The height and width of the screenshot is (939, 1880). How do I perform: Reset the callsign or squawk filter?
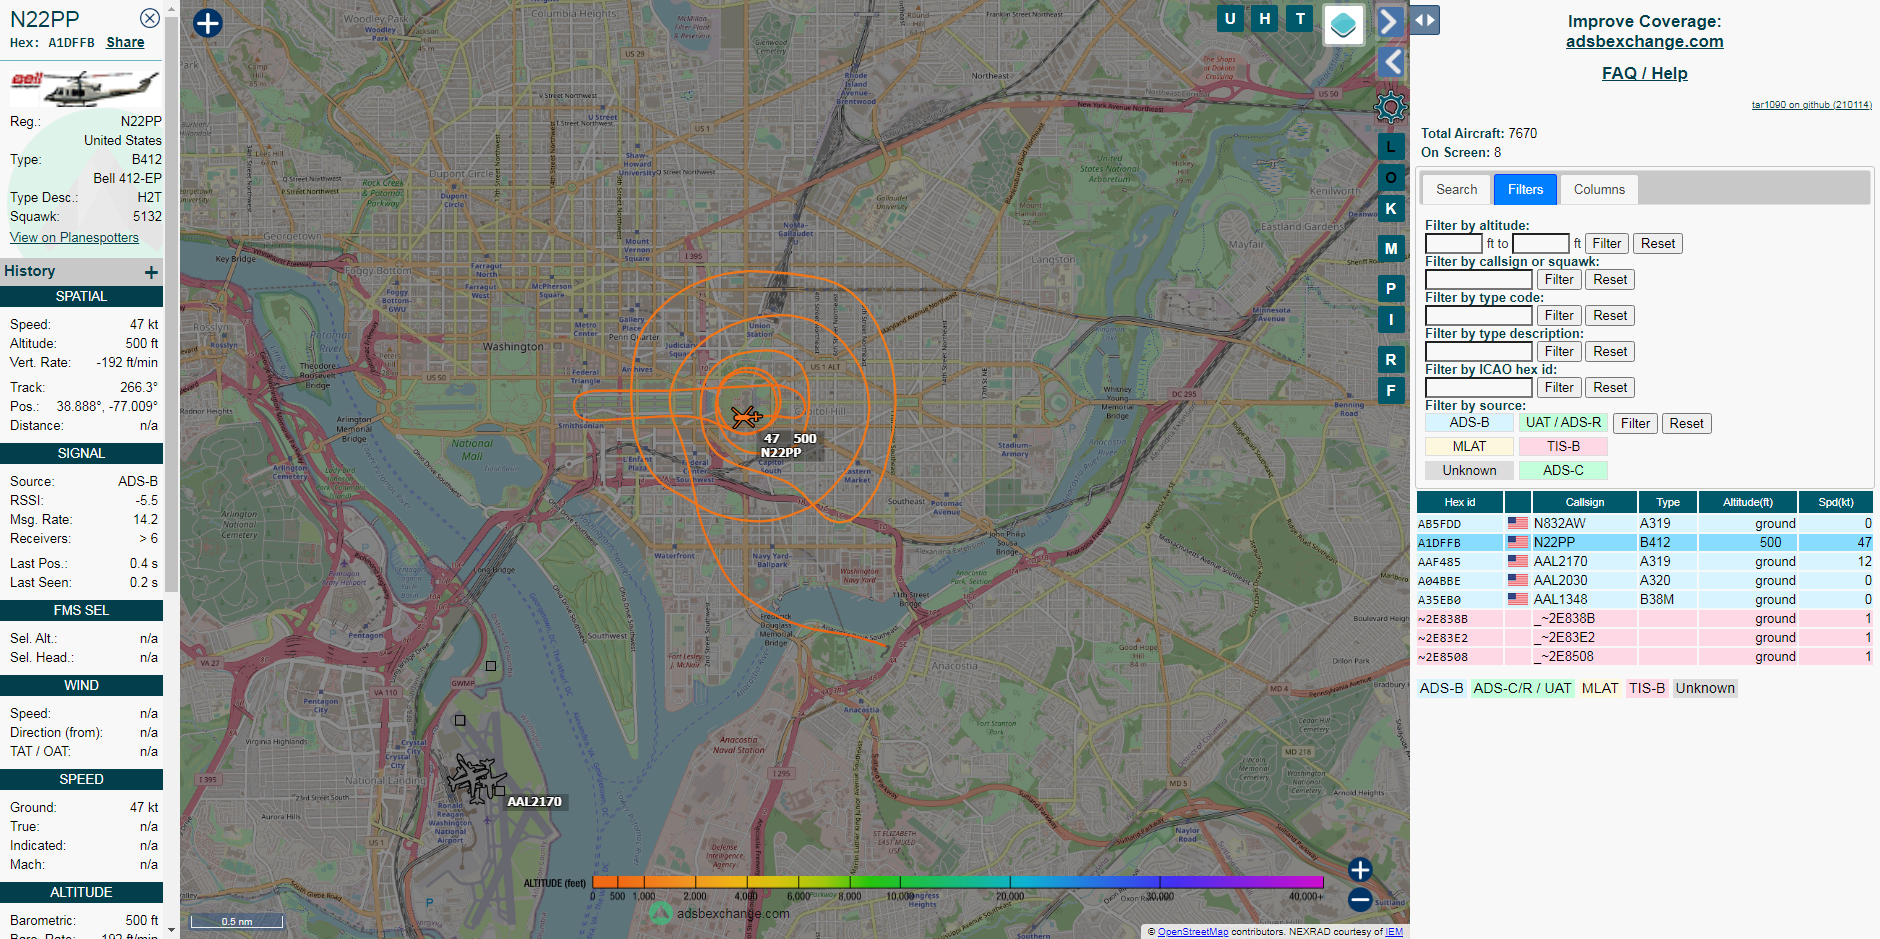tap(1610, 280)
